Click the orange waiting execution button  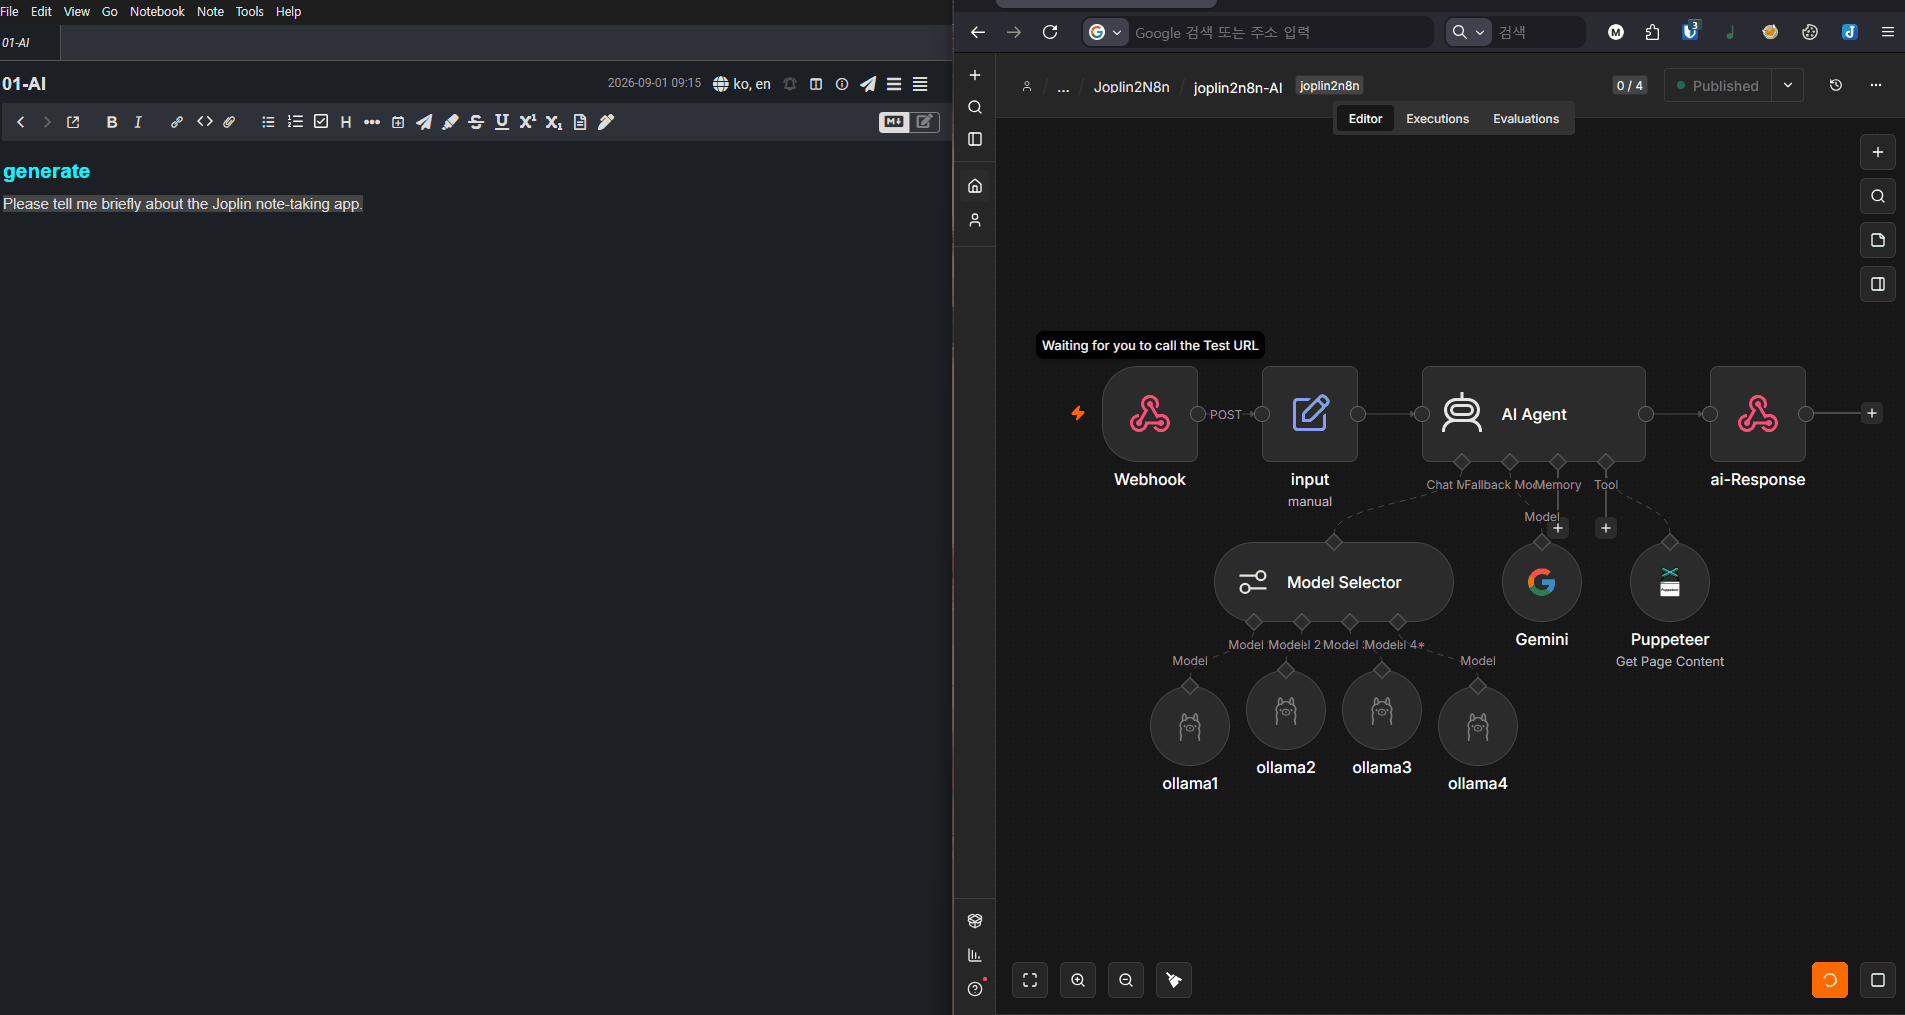(1830, 980)
